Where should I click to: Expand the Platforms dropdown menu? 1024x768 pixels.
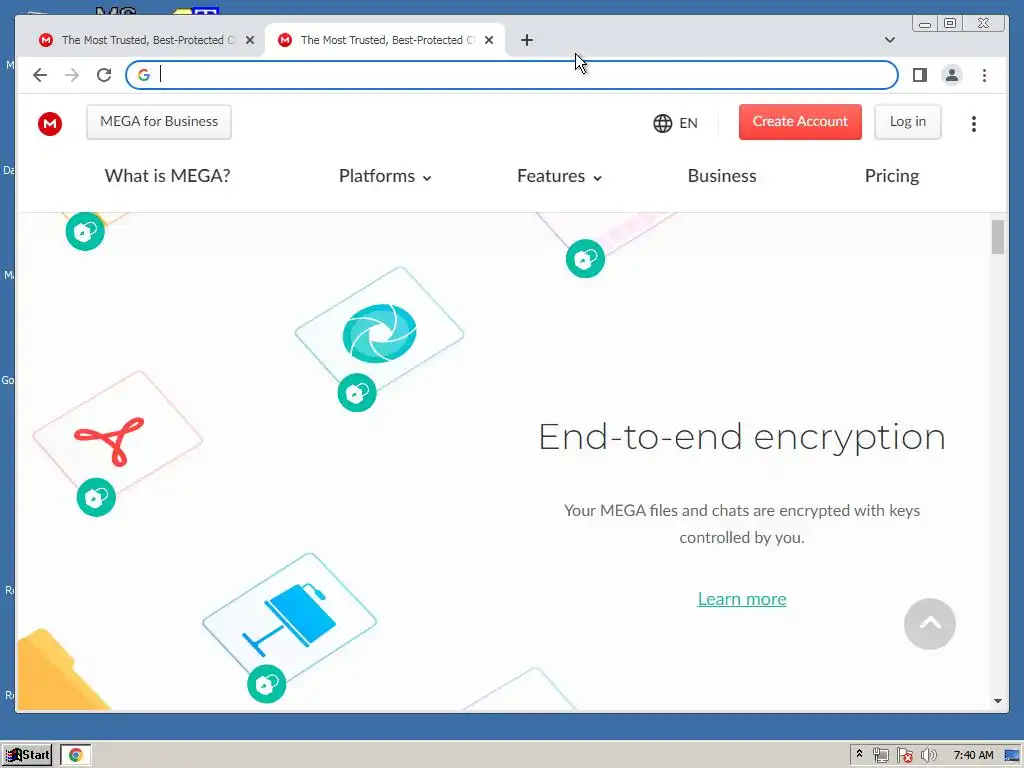385,176
